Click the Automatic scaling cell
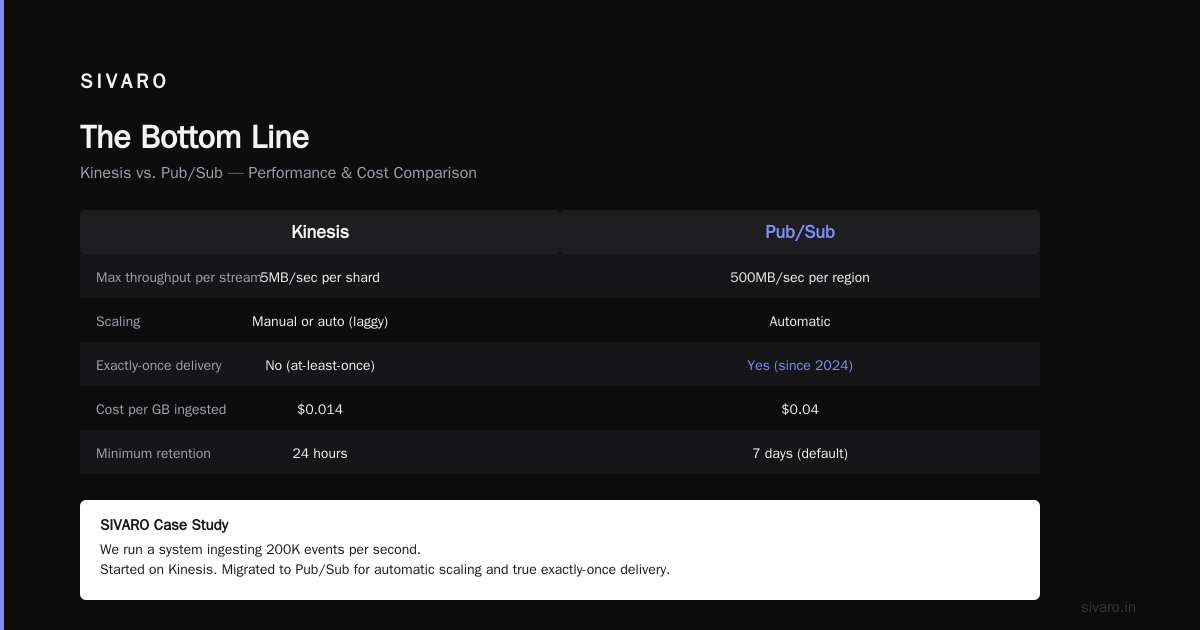Screen dimensions: 1200x630 (x=800, y=321)
